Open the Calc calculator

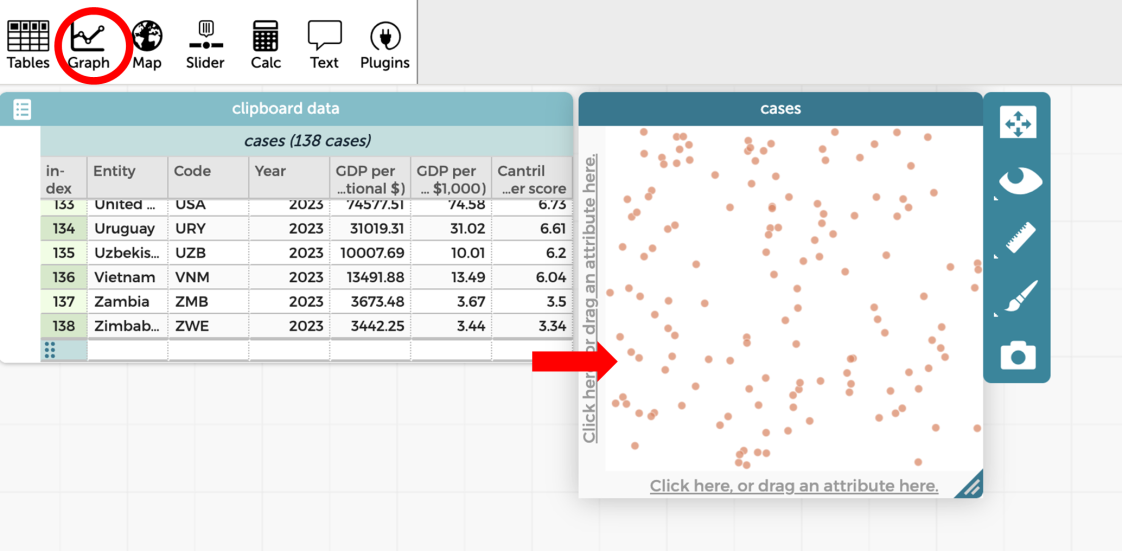(x=265, y=45)
